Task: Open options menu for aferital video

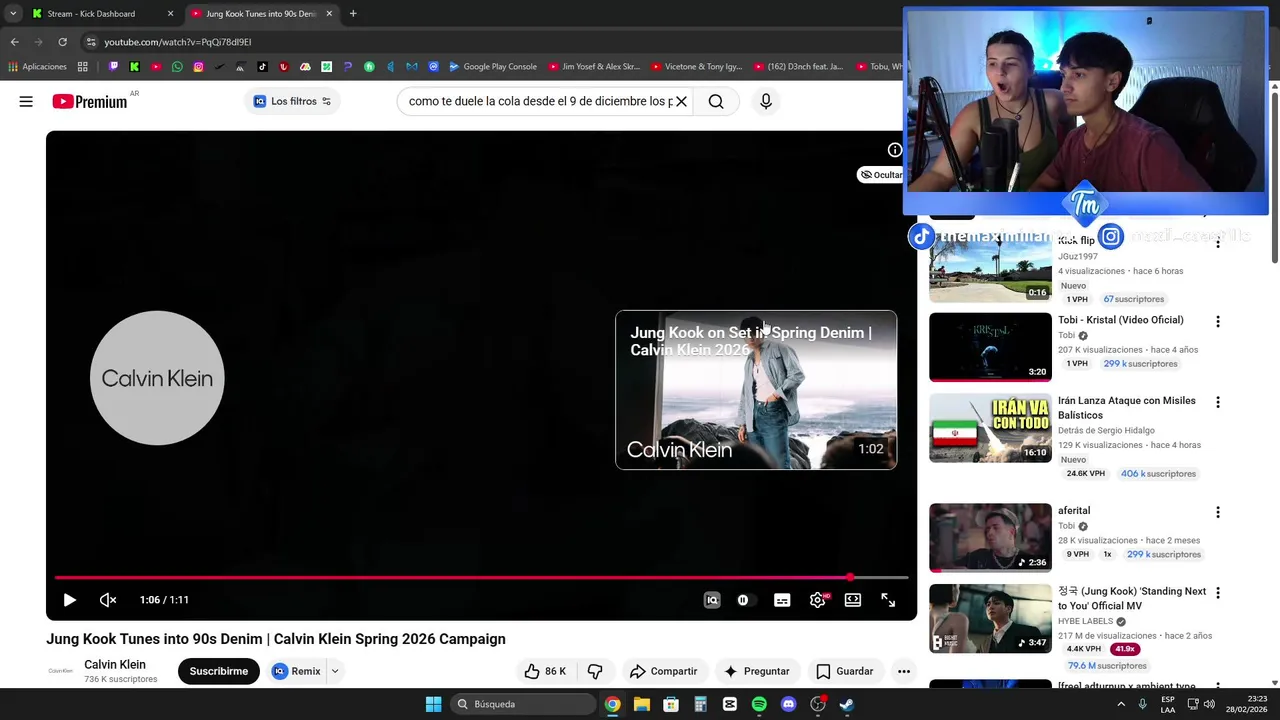Action: tap(1217, 512)
